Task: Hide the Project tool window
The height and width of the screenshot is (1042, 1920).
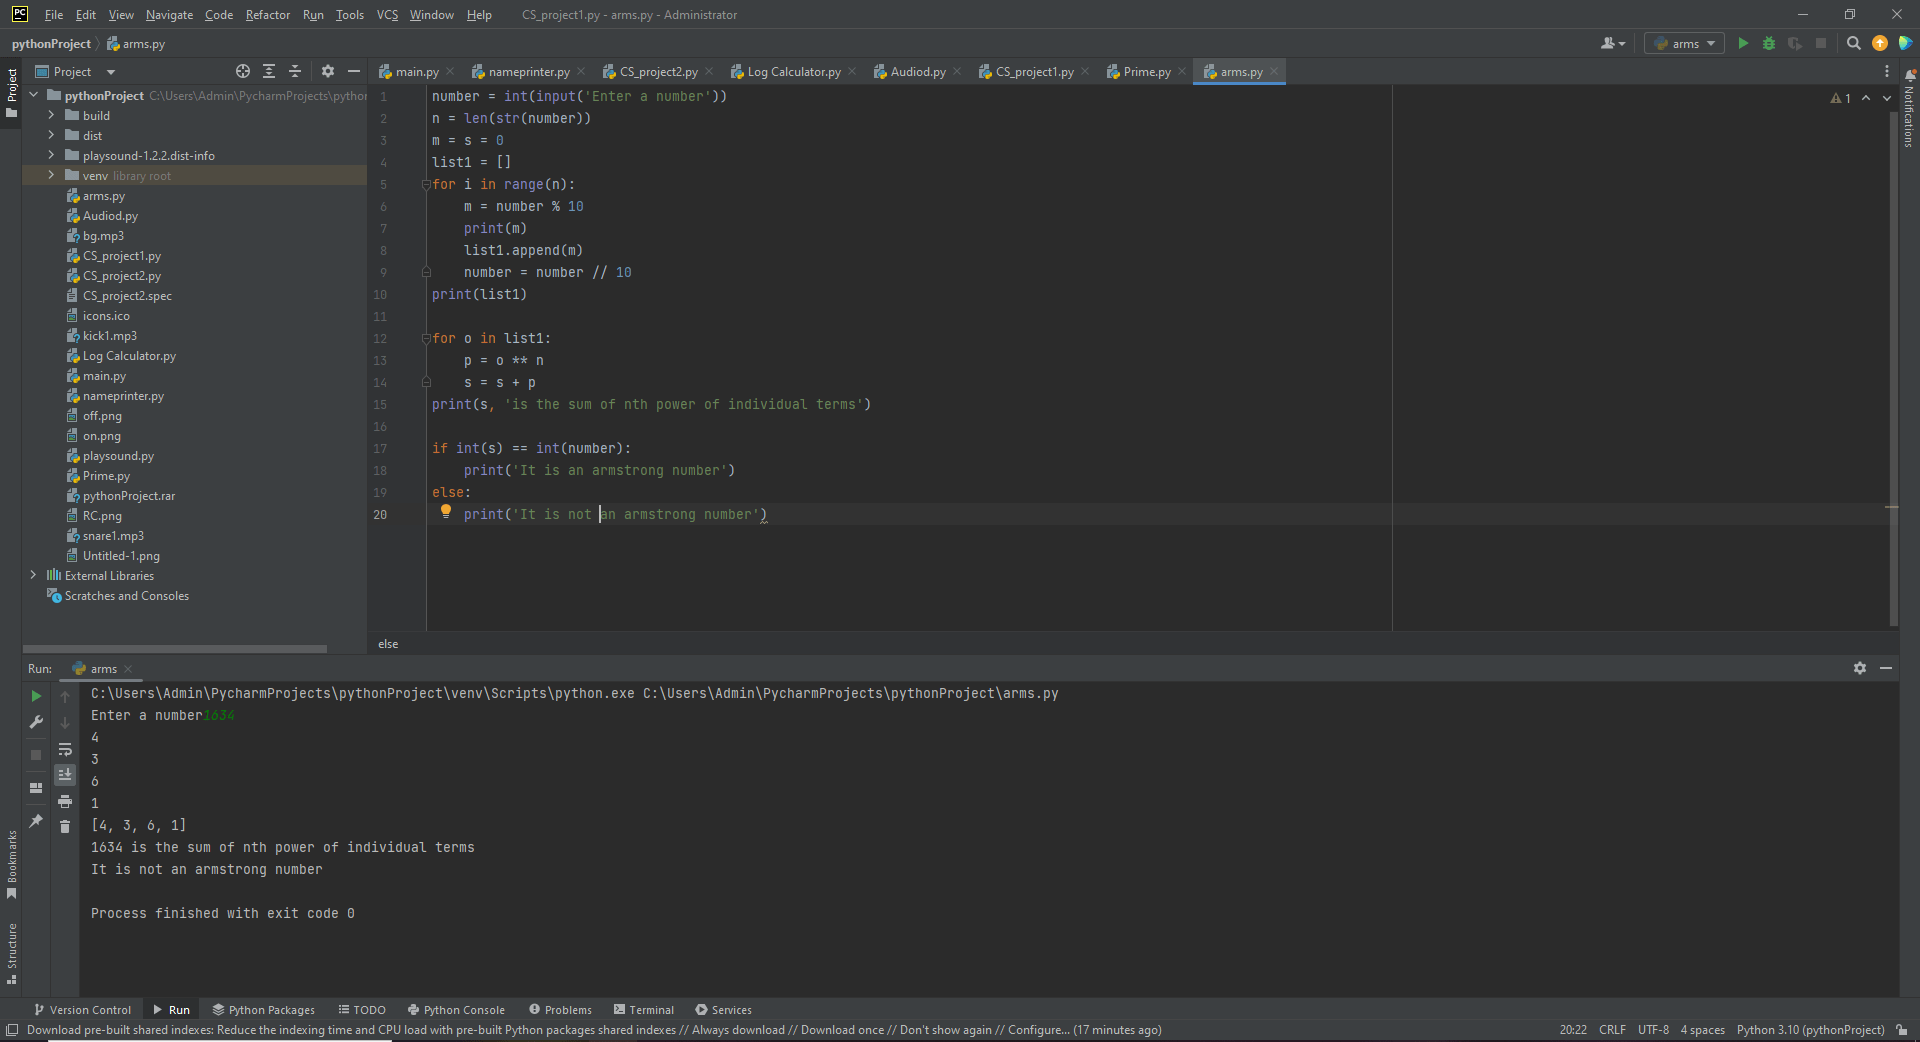Action: [x=353, y=71]
